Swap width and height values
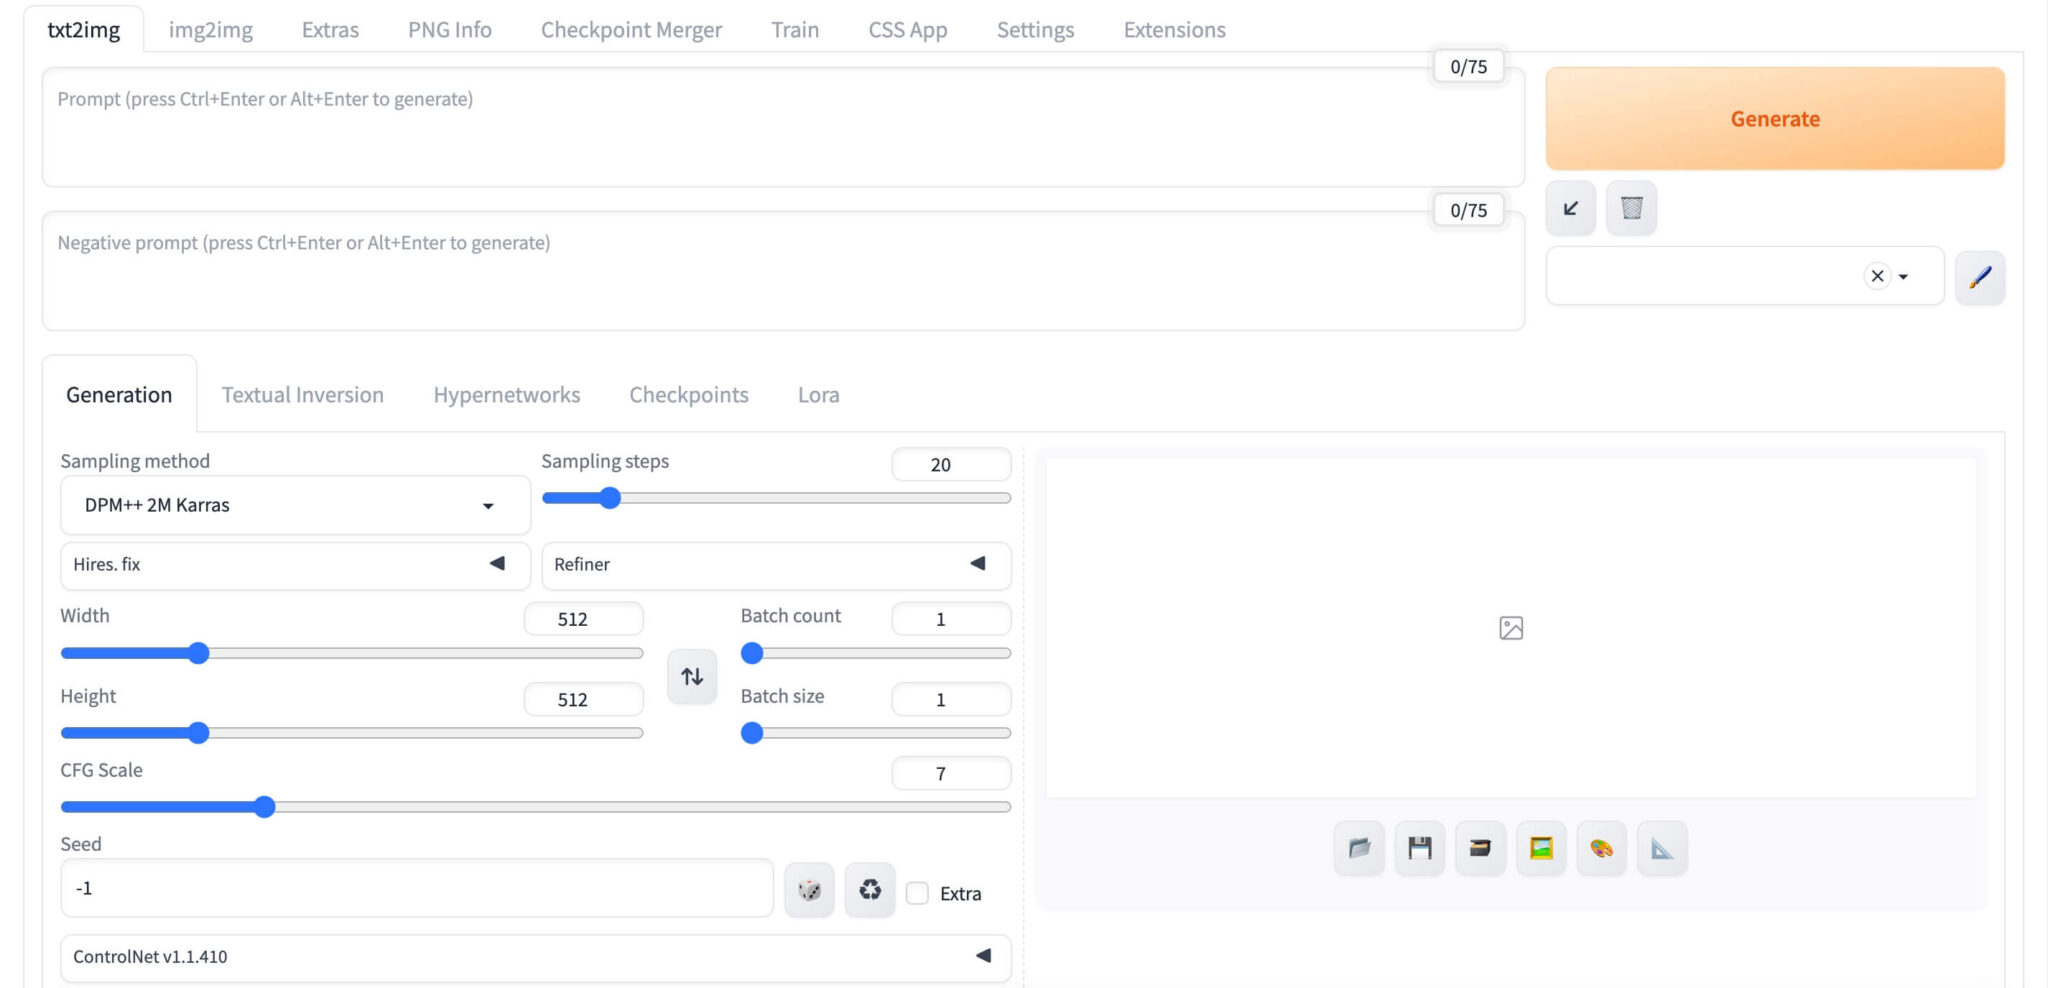Image resolution: width=2048 pixels, height=988 pixels. coord(691,676)
